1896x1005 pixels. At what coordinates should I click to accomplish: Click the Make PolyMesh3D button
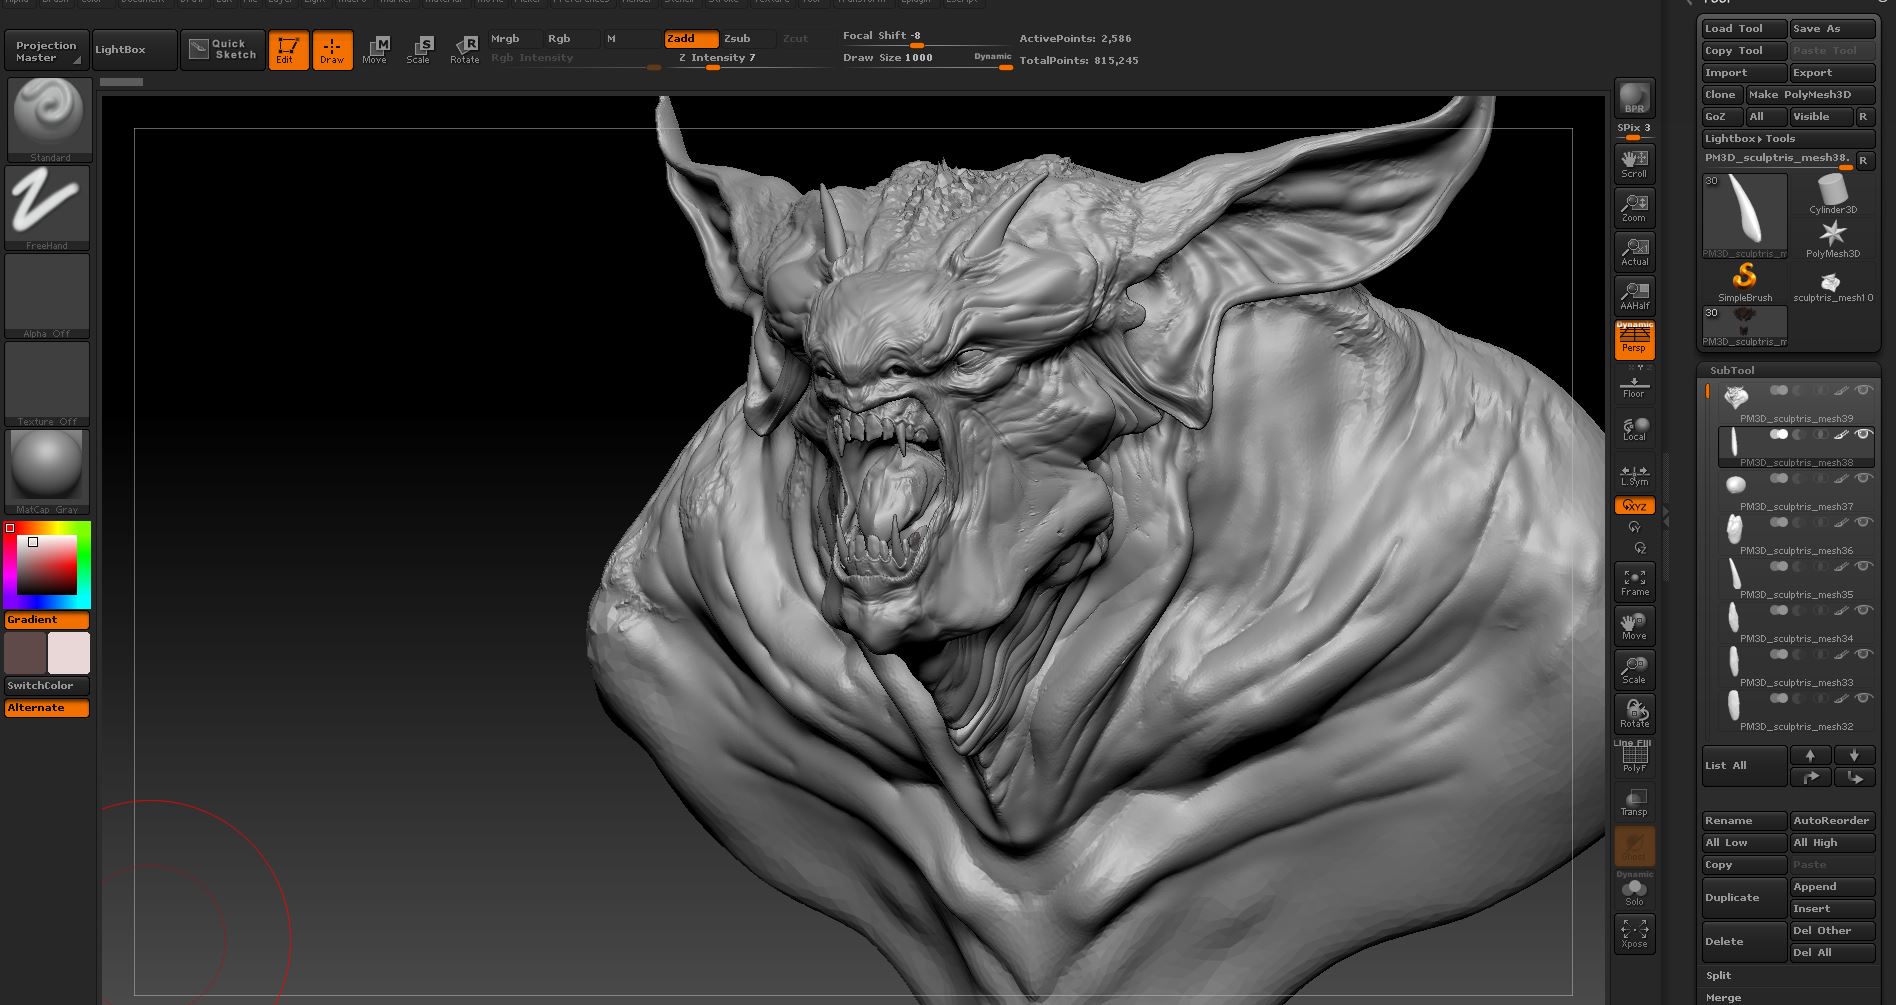[1810, 95]
